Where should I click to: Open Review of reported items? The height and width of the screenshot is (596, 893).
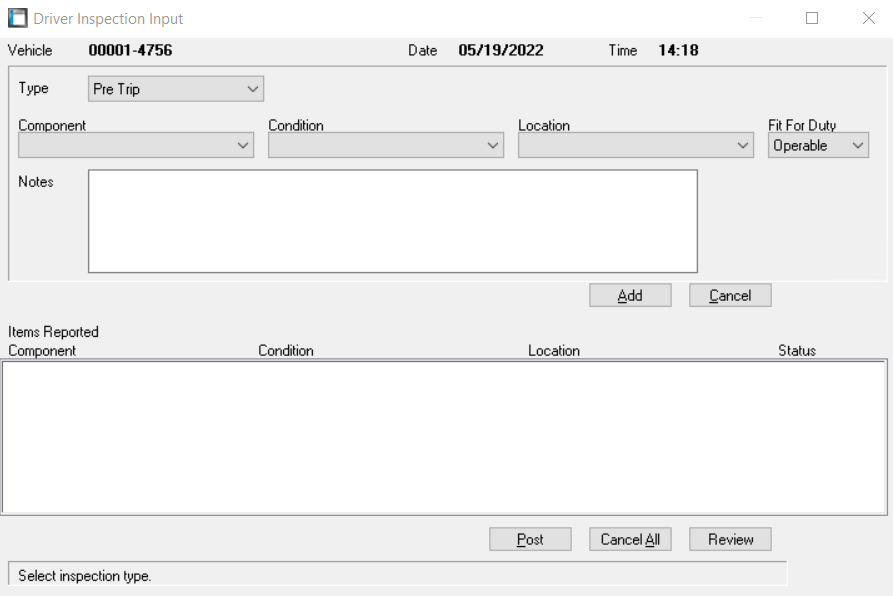click(730, 539)
